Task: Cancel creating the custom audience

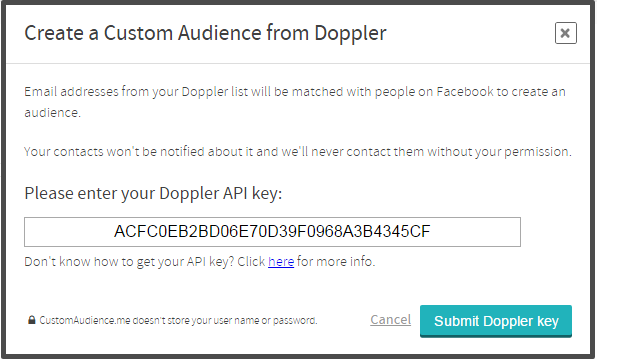Action: (391, 320)
